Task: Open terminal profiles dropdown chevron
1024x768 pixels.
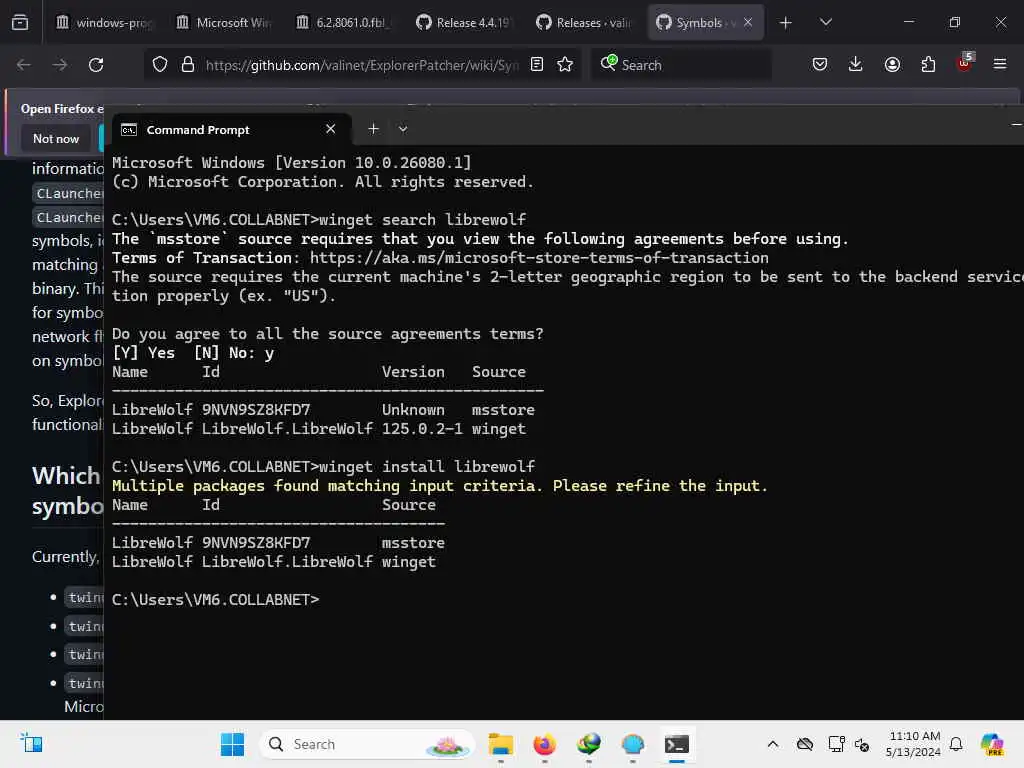Action: (403, 129)
